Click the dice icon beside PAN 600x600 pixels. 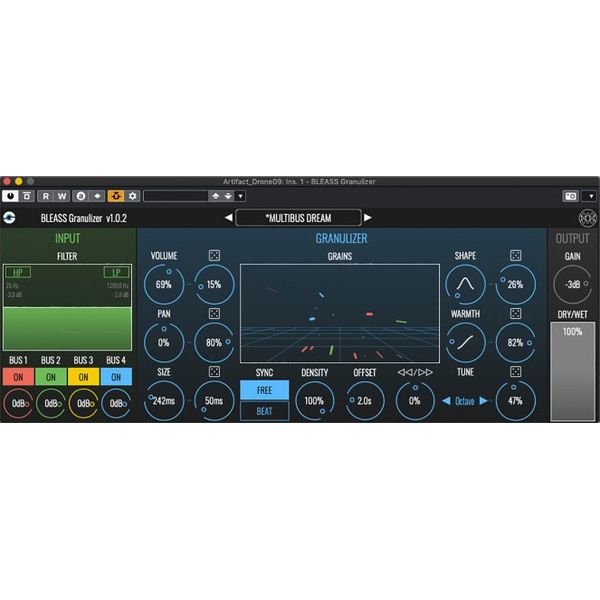[214, 313]
